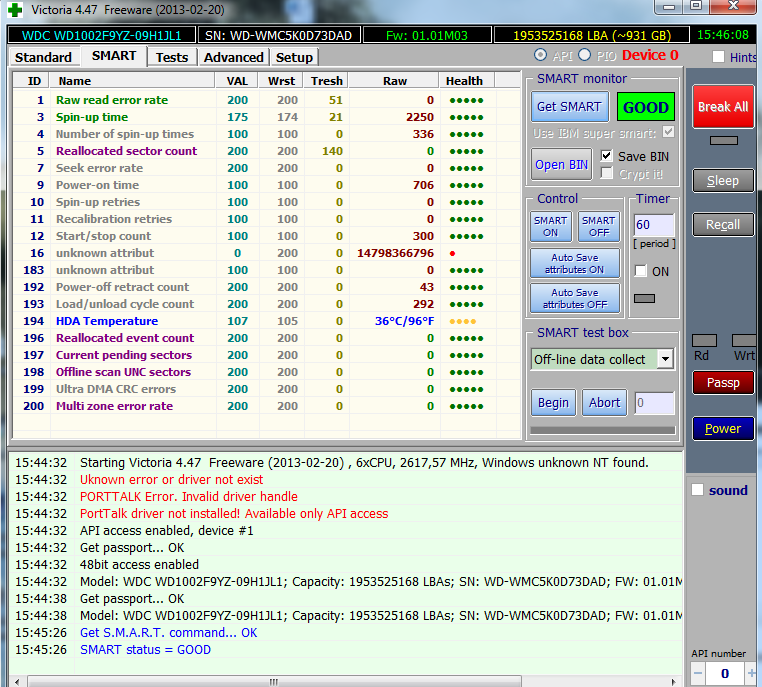
Task: Click the Timer period input field
Action: click(x=654, y=225)
